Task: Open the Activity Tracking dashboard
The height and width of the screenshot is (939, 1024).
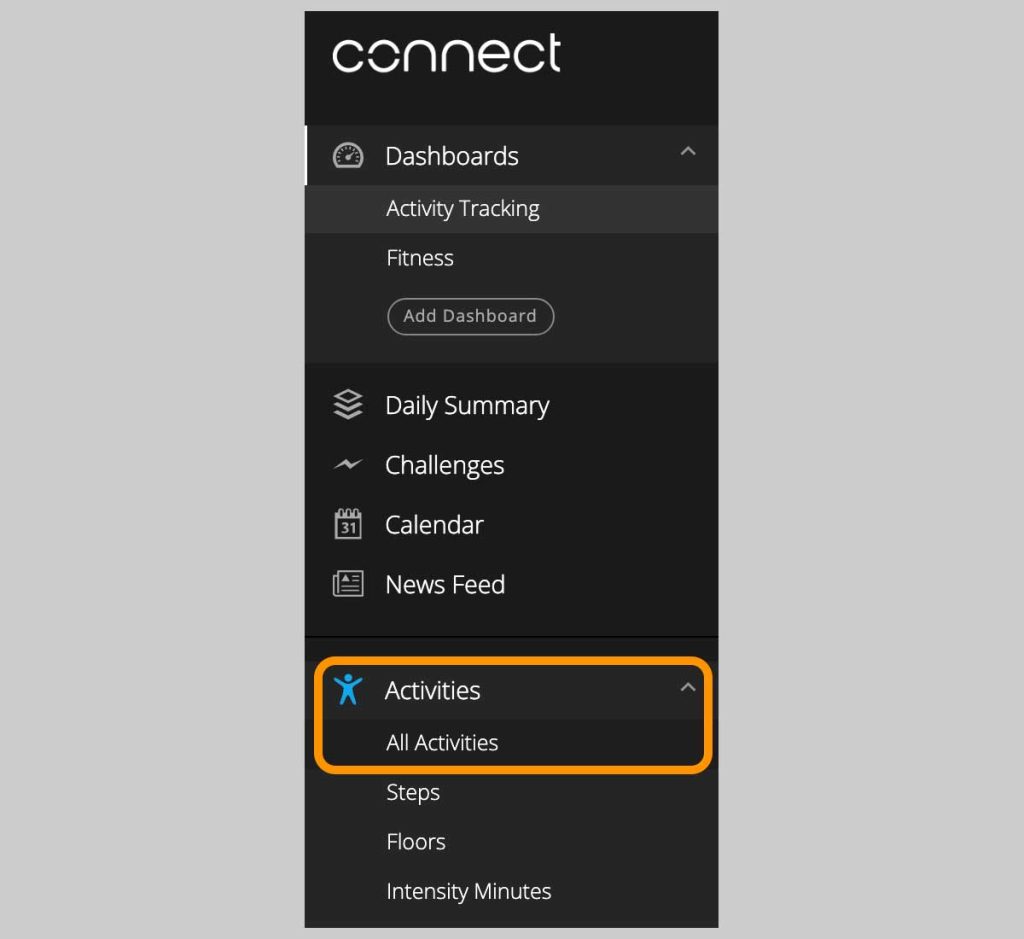Action: click(463, 209)
